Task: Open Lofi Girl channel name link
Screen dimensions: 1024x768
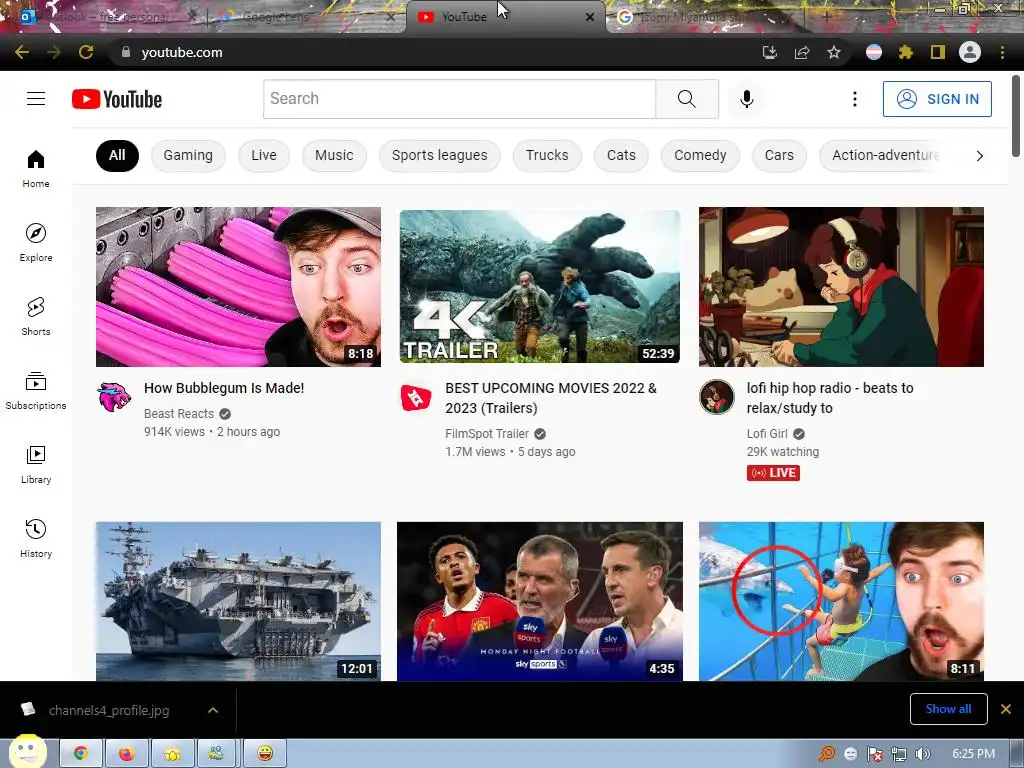Action: pyautogui.click(x=767, y=434)
